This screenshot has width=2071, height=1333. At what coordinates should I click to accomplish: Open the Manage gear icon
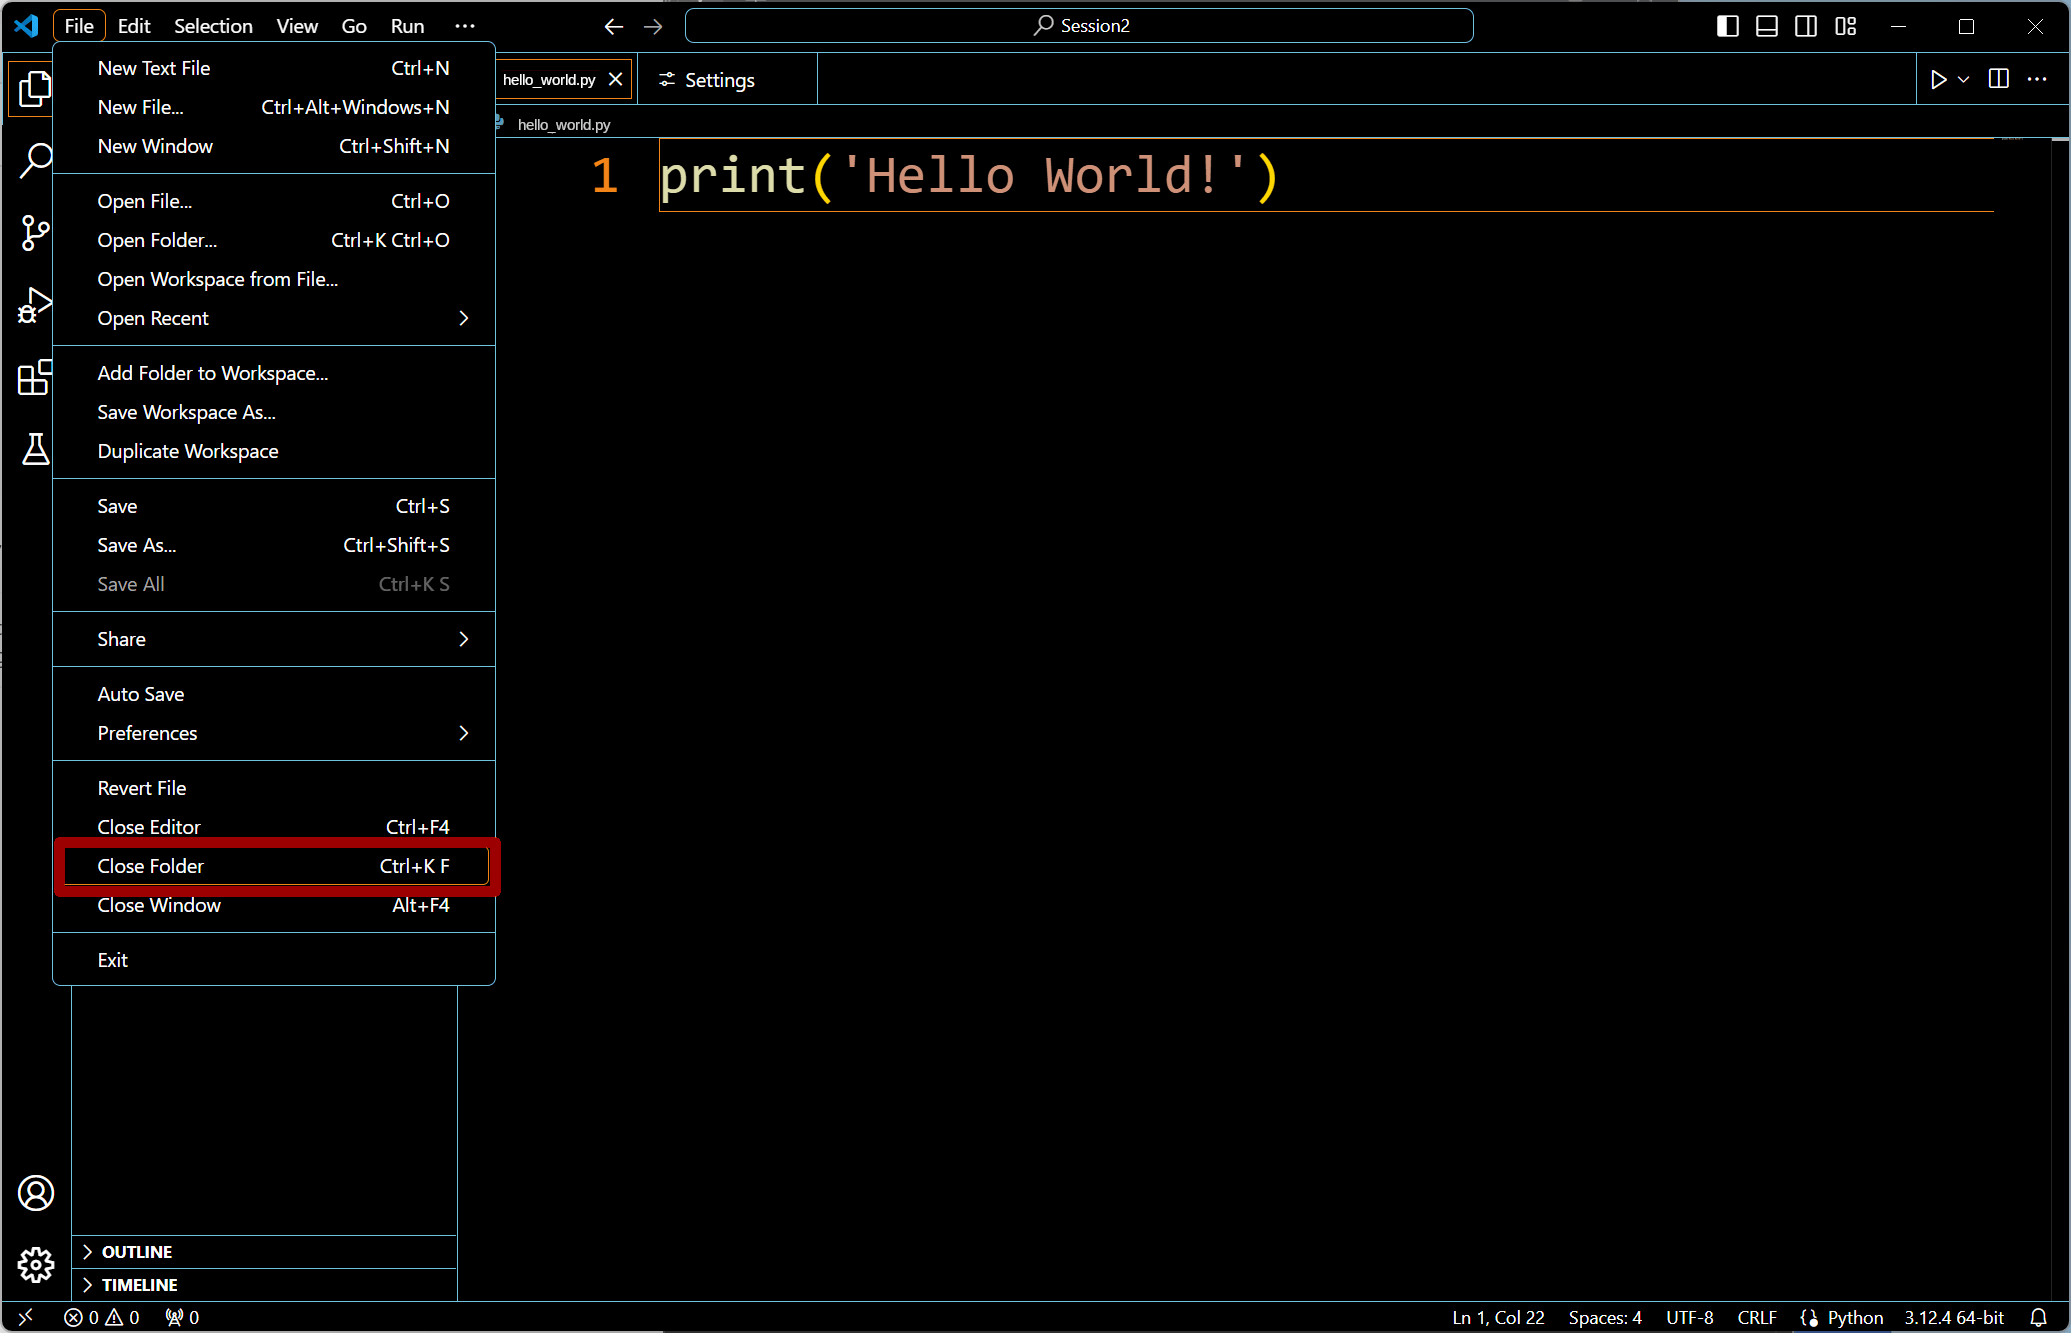point(36,1265)
